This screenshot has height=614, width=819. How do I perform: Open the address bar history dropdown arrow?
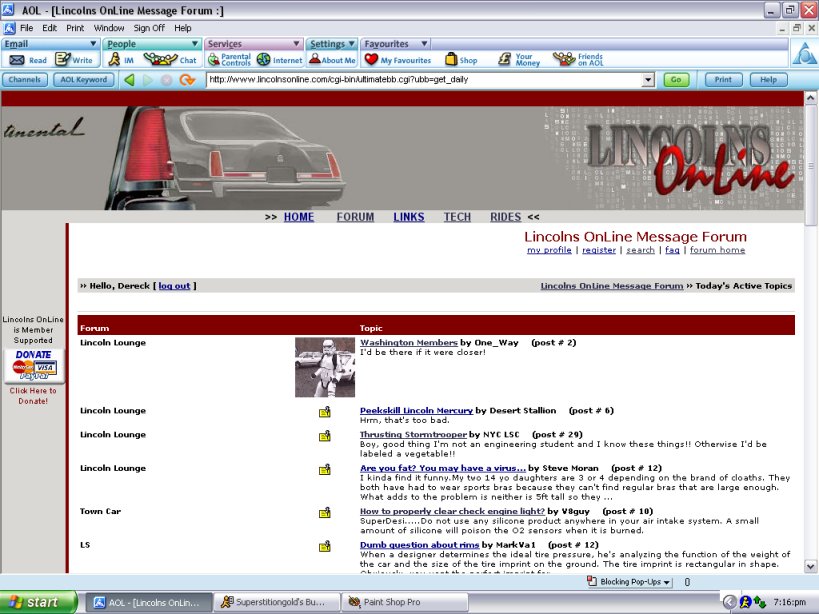click(x=648, y=80)
